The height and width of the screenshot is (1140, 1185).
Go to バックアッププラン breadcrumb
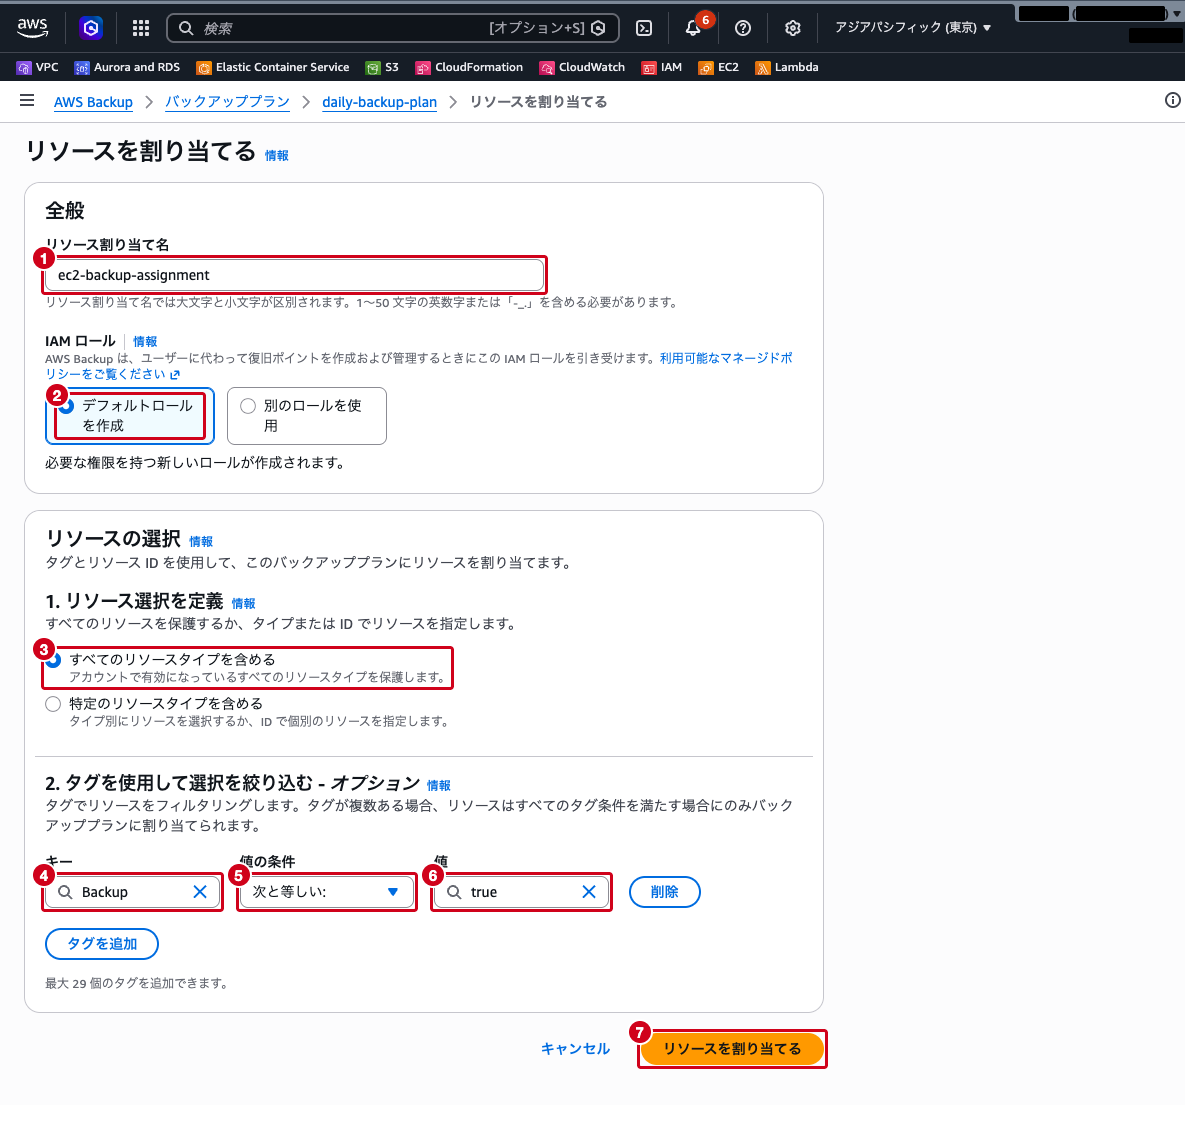(x=227, y=102)
